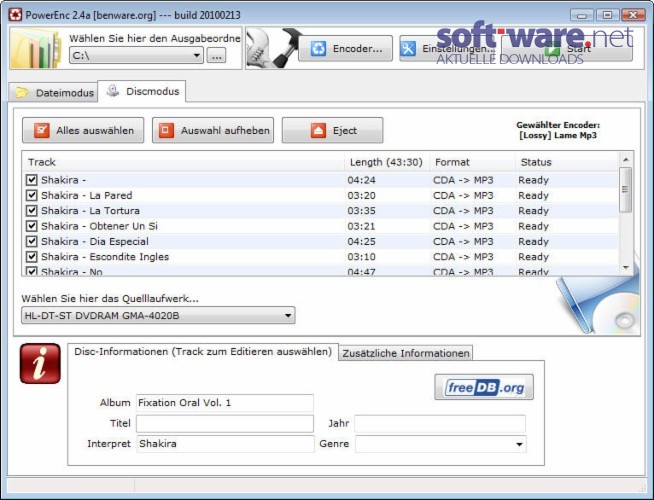This screenshot has height=500, width=654.
Task: Switch to the Dateimodus tab
Action: click(x=53, y=93)
